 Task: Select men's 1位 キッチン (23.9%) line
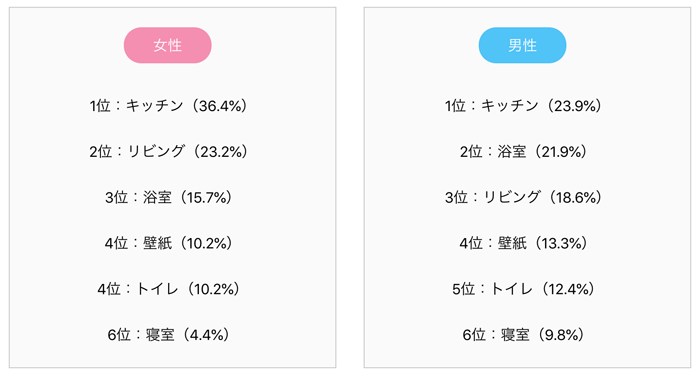tap(523, 106)
